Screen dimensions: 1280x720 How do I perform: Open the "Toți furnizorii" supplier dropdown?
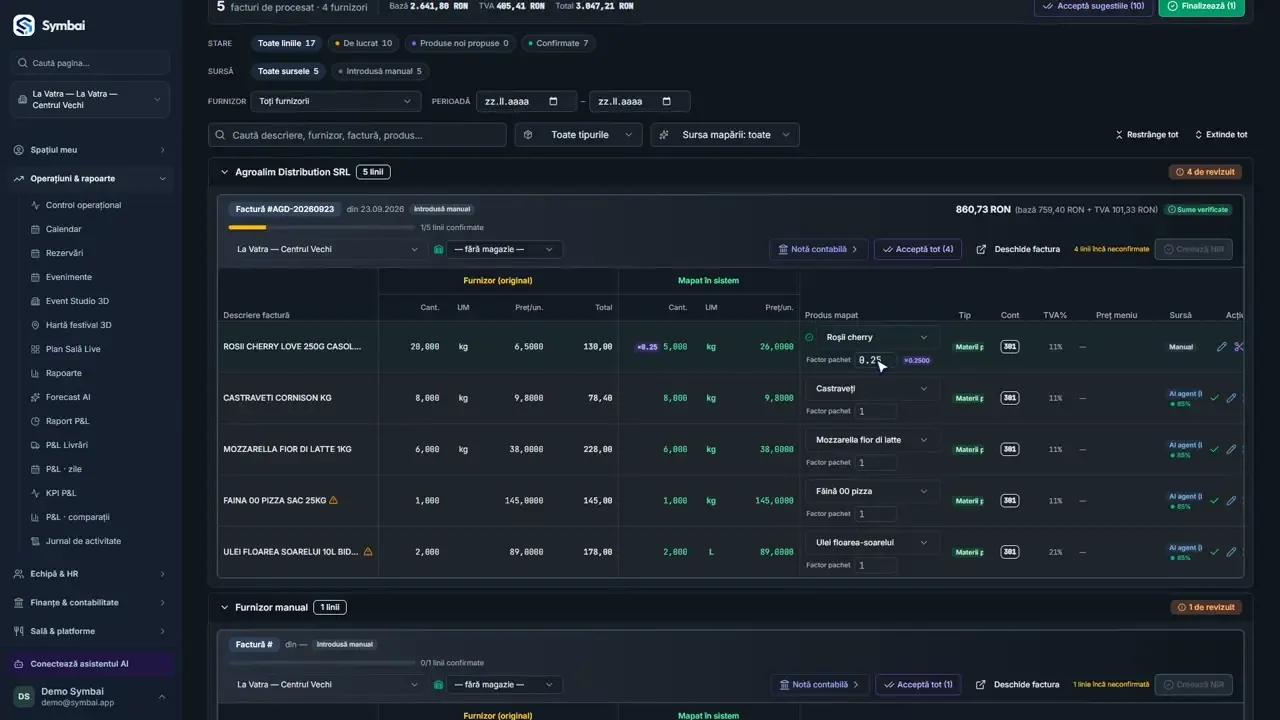[335, 101]
